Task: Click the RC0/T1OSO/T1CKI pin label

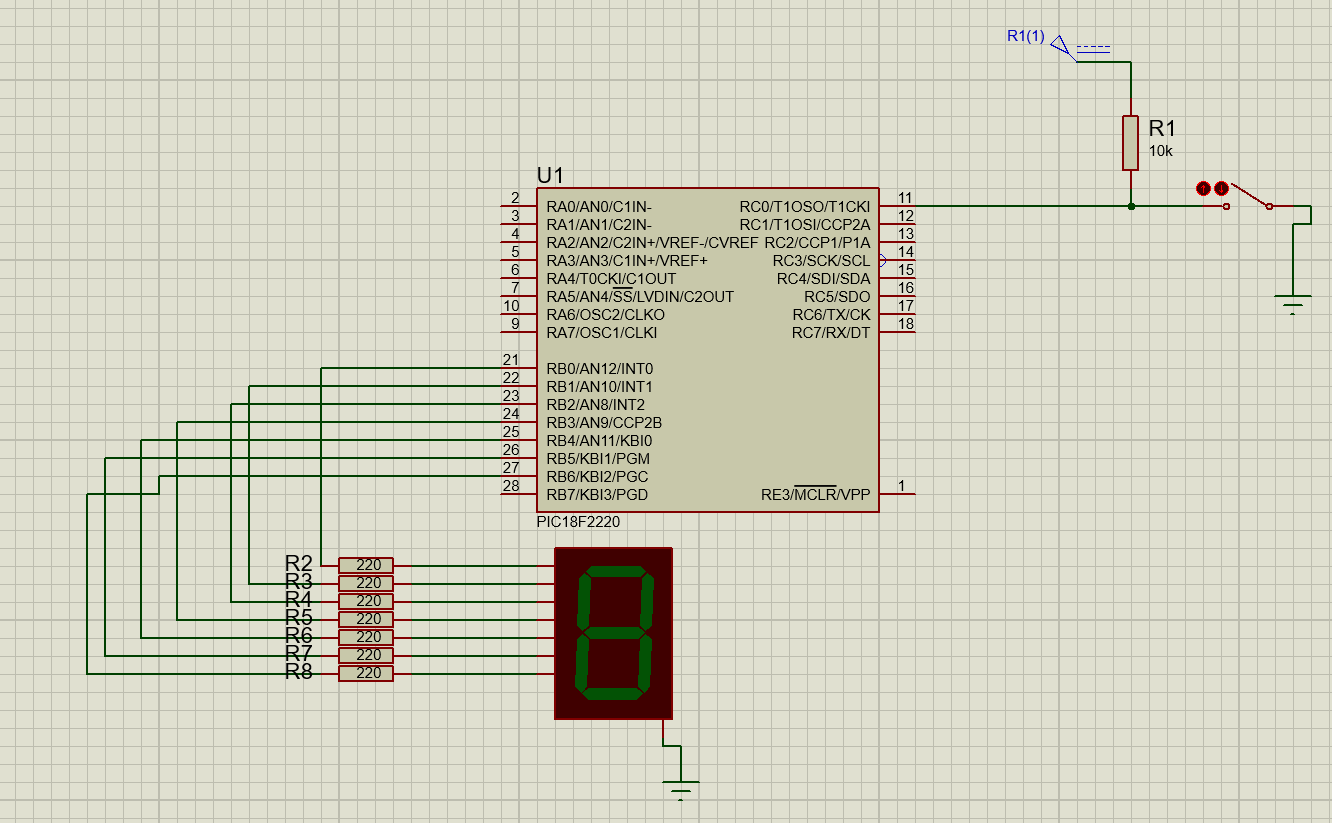Action: [x=805, y=207]
